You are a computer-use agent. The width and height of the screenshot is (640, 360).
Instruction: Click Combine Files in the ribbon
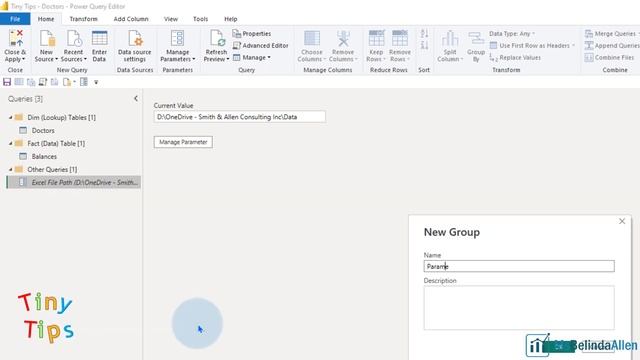[x=609, y=58]
